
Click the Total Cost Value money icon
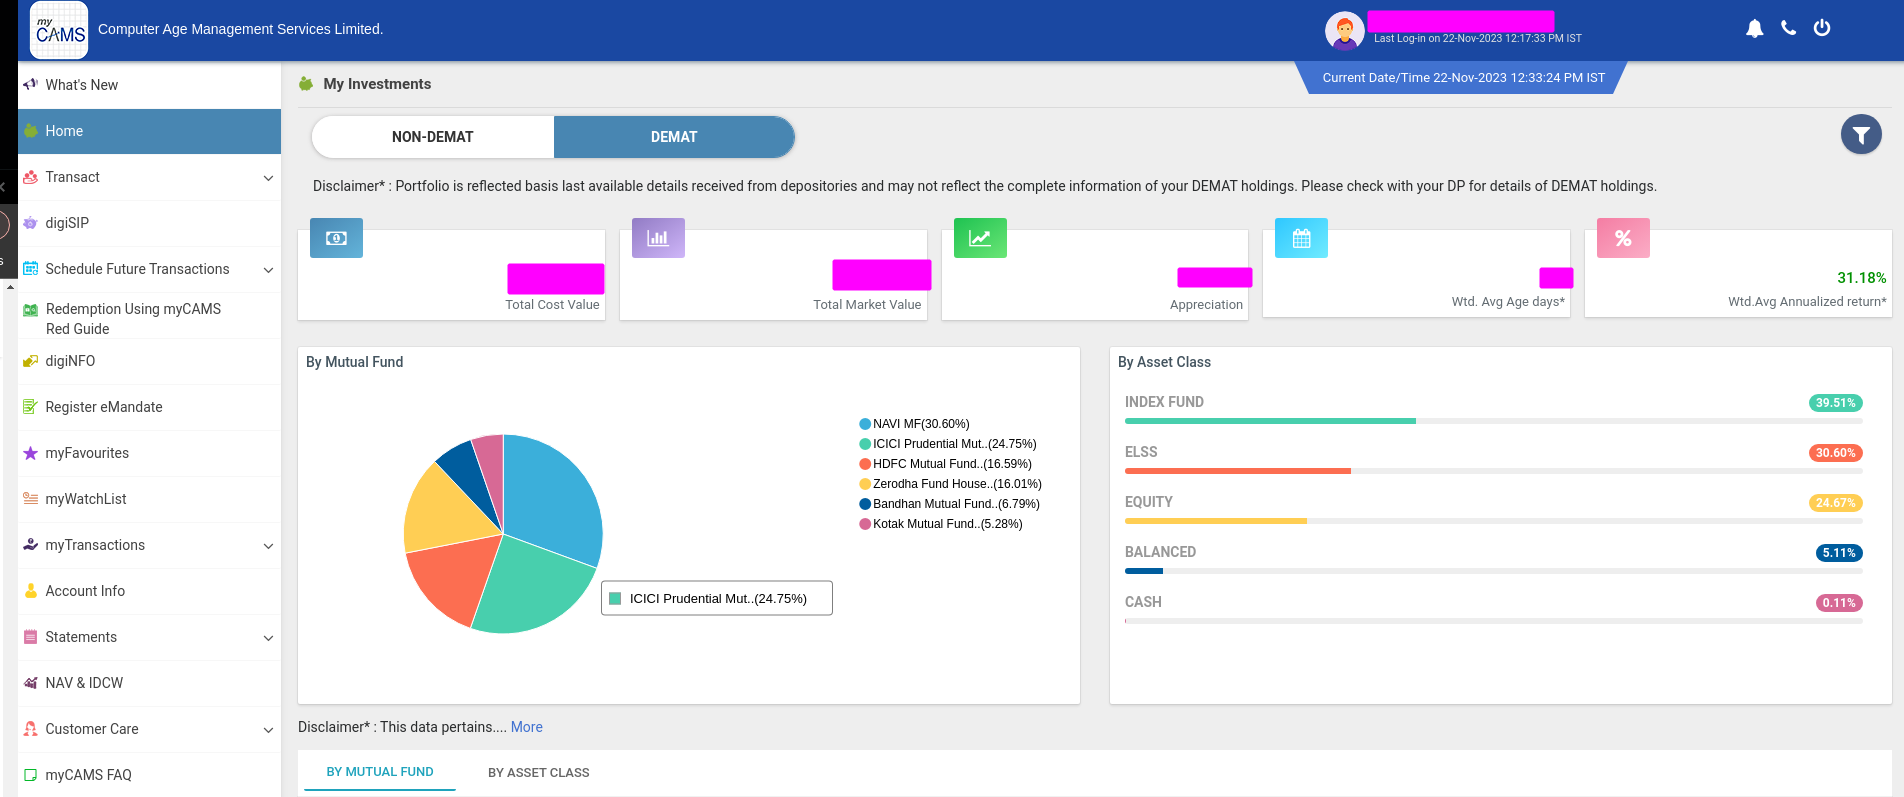[x=336, y=238]
